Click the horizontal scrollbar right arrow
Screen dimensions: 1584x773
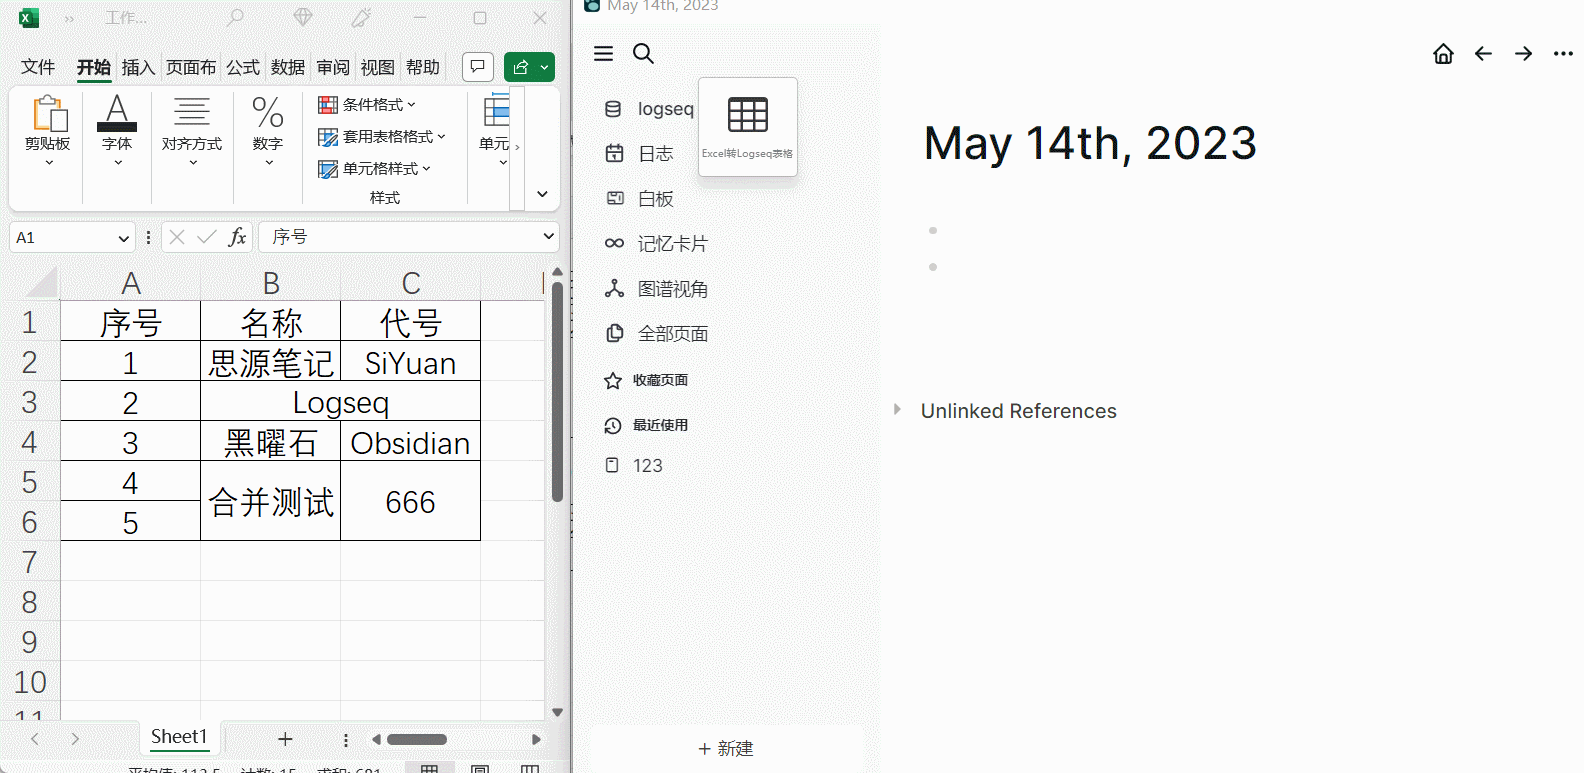coord(536,740)
